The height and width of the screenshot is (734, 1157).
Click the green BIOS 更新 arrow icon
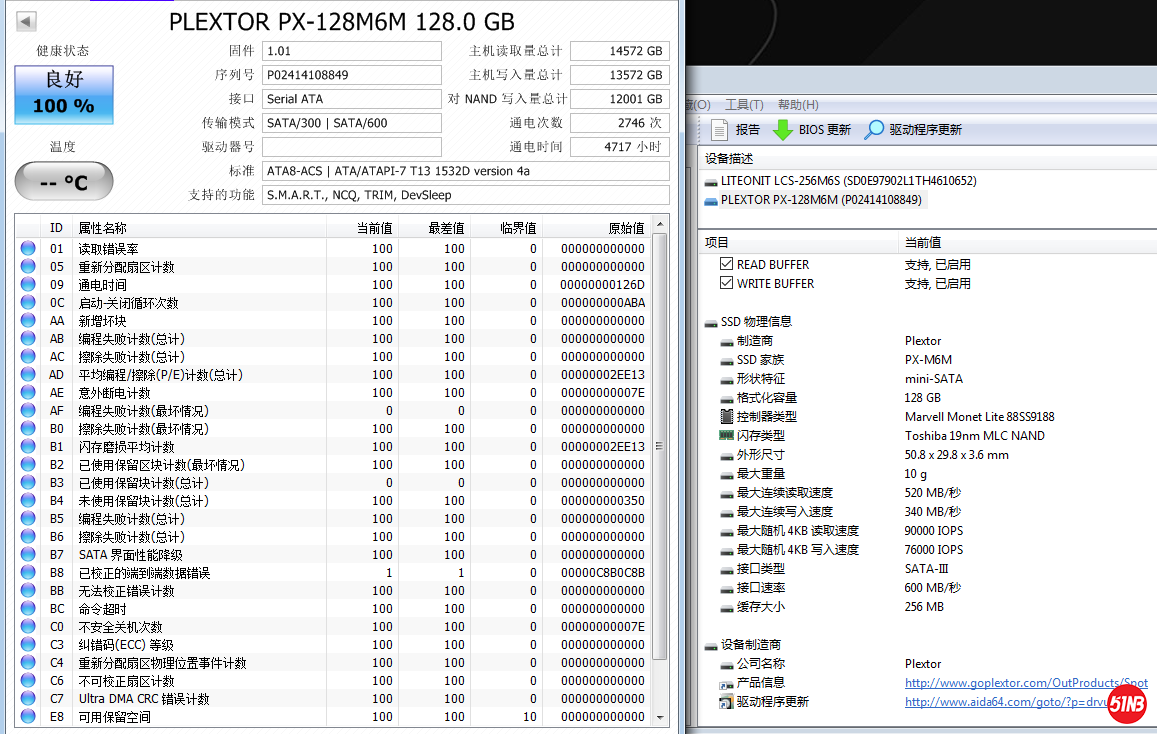783,130
